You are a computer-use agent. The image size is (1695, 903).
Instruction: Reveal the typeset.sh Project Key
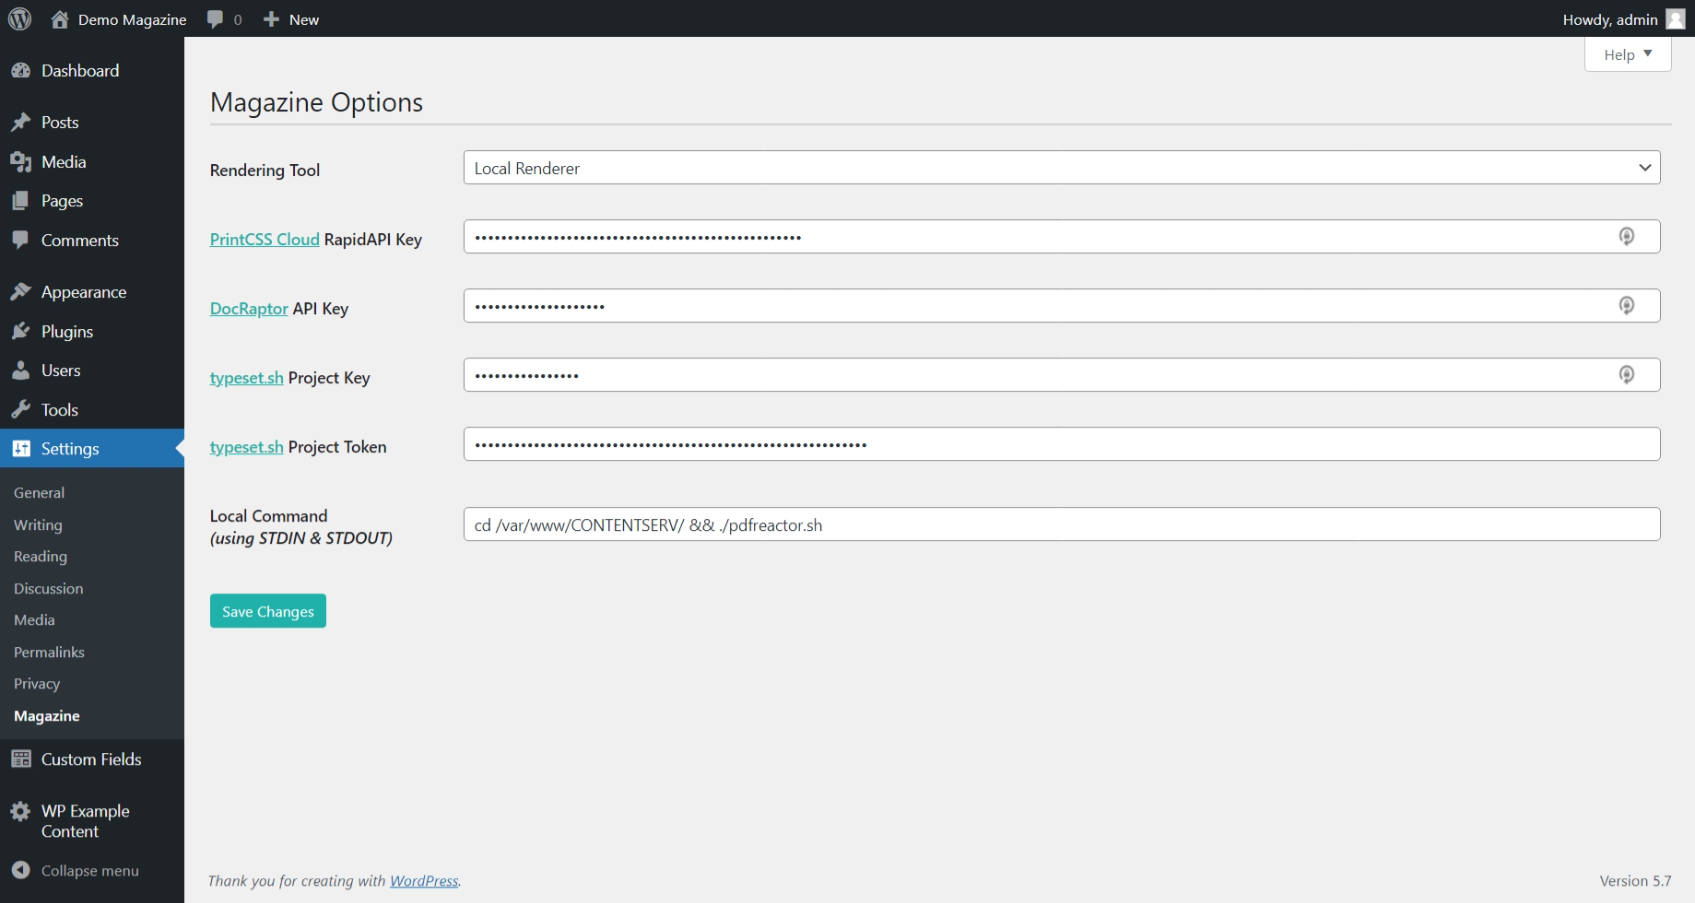[1627, 374]
